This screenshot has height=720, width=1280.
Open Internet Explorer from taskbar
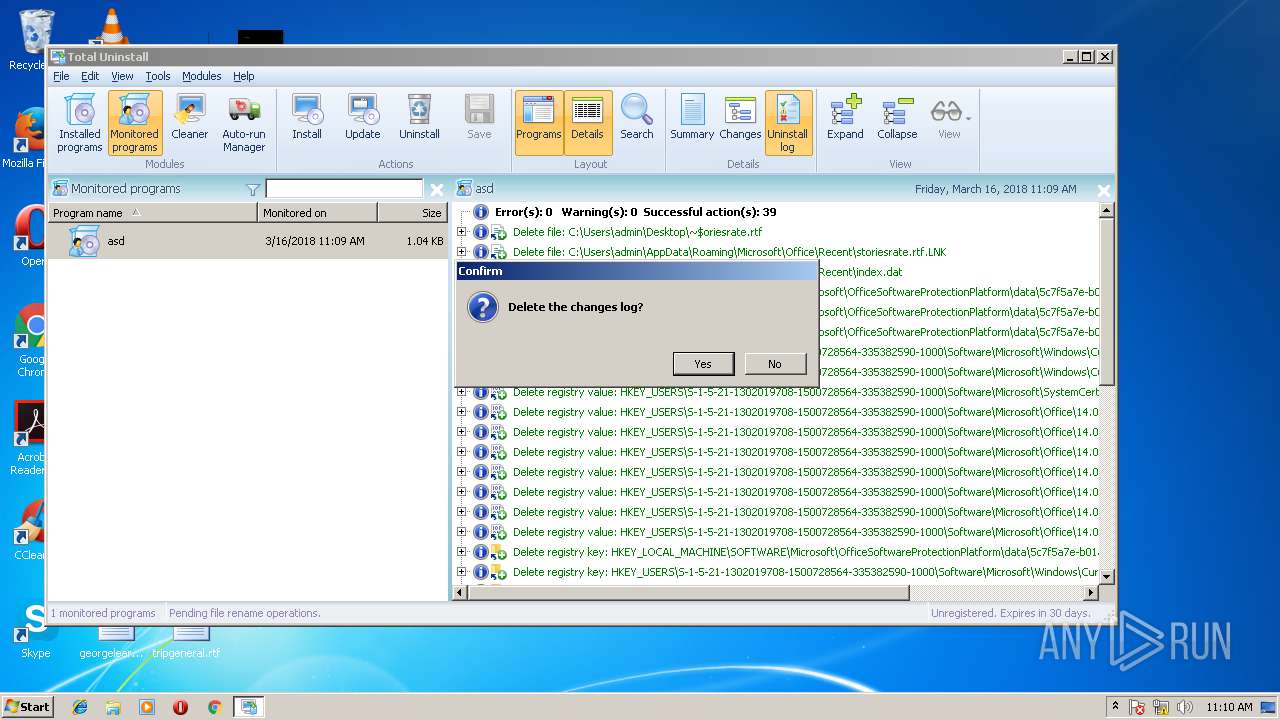click(x=80, y=707)
